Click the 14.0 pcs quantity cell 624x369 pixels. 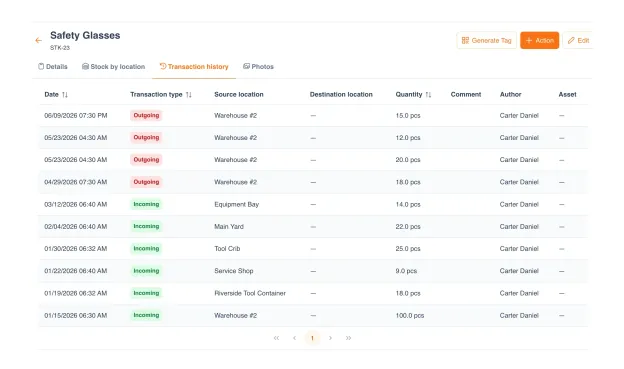[408, 205]
